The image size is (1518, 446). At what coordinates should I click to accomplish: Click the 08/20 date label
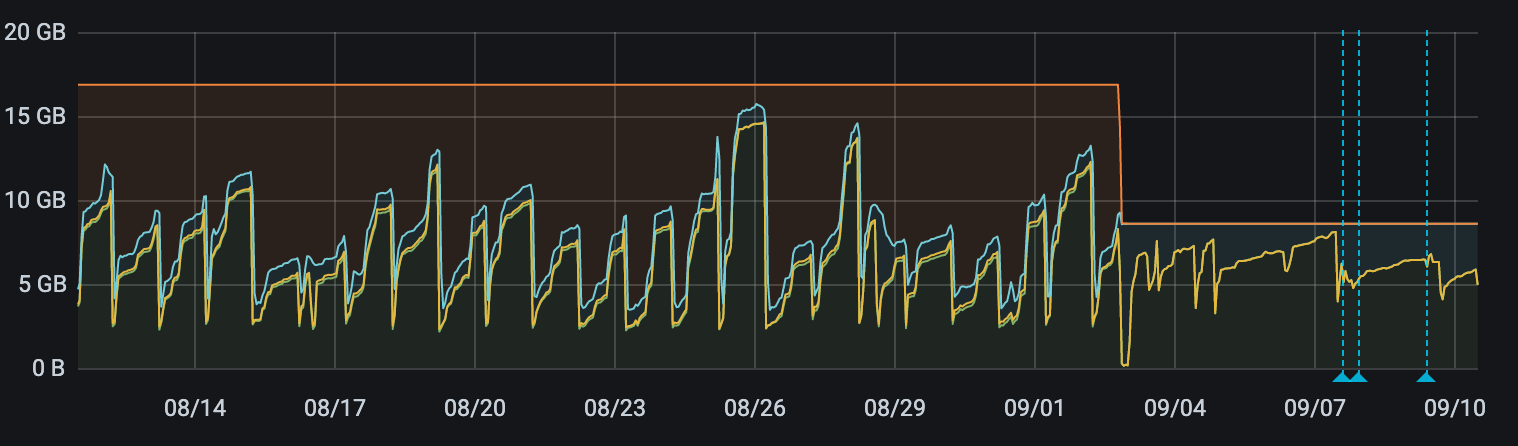tap(474, 408)
